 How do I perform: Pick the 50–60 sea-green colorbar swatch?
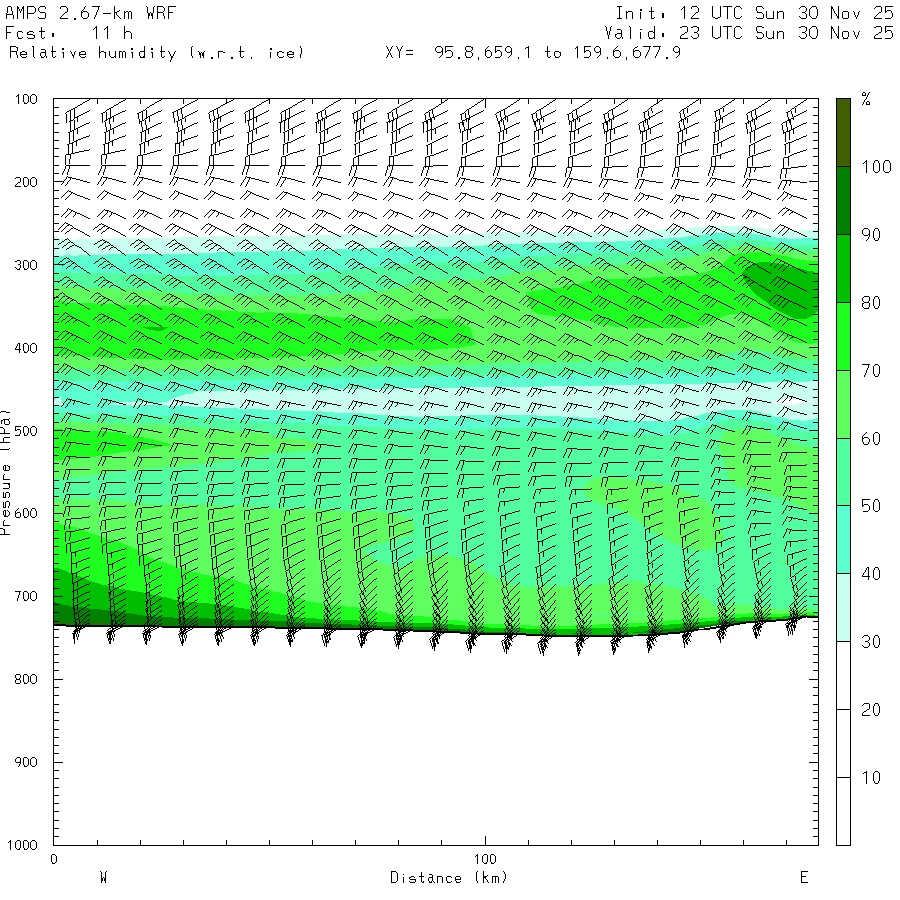(843, 472)
